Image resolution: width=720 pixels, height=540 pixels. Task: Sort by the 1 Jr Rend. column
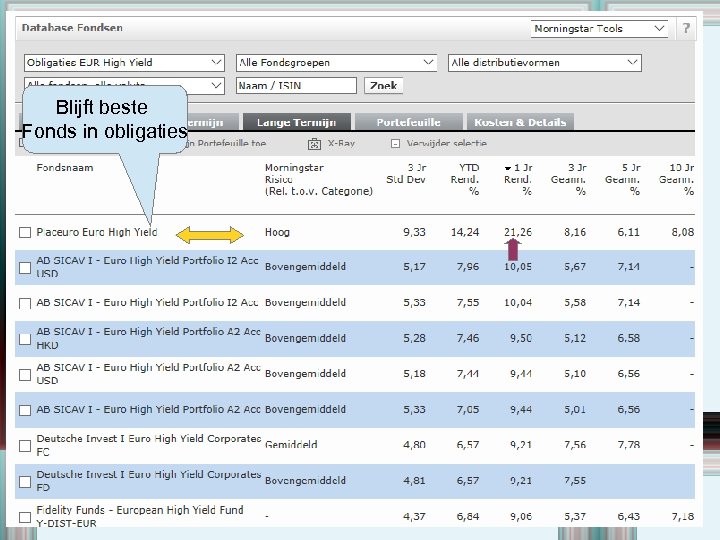tap(518, 180)
